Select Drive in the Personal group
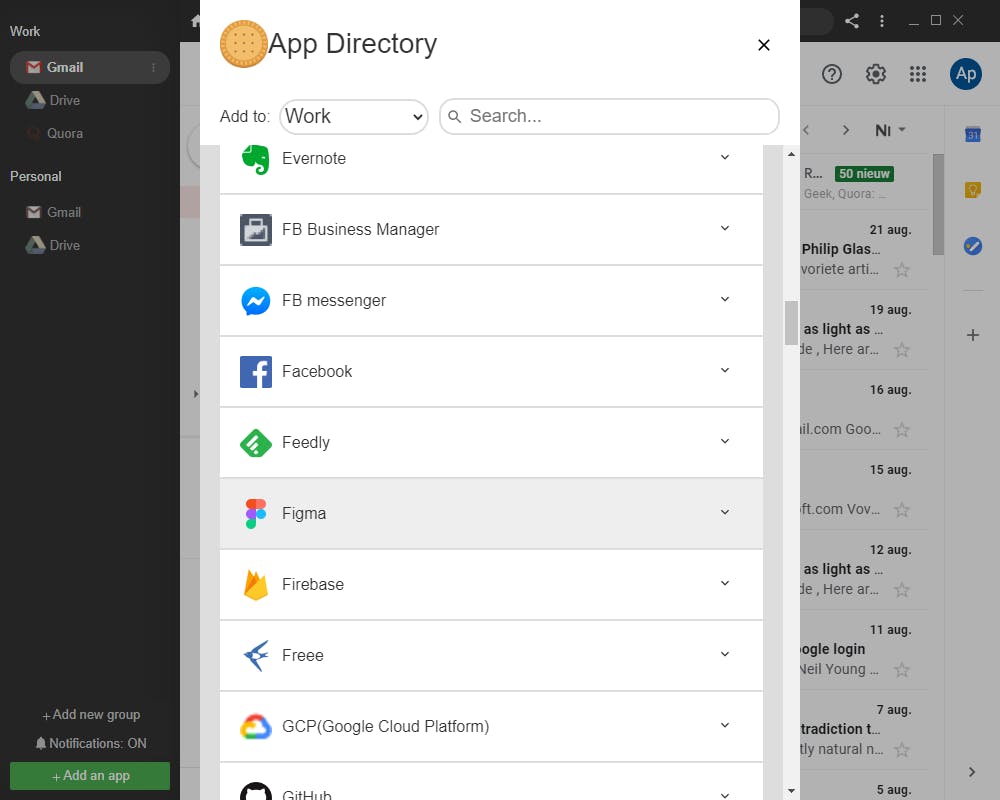 click(x=53, y=246)
